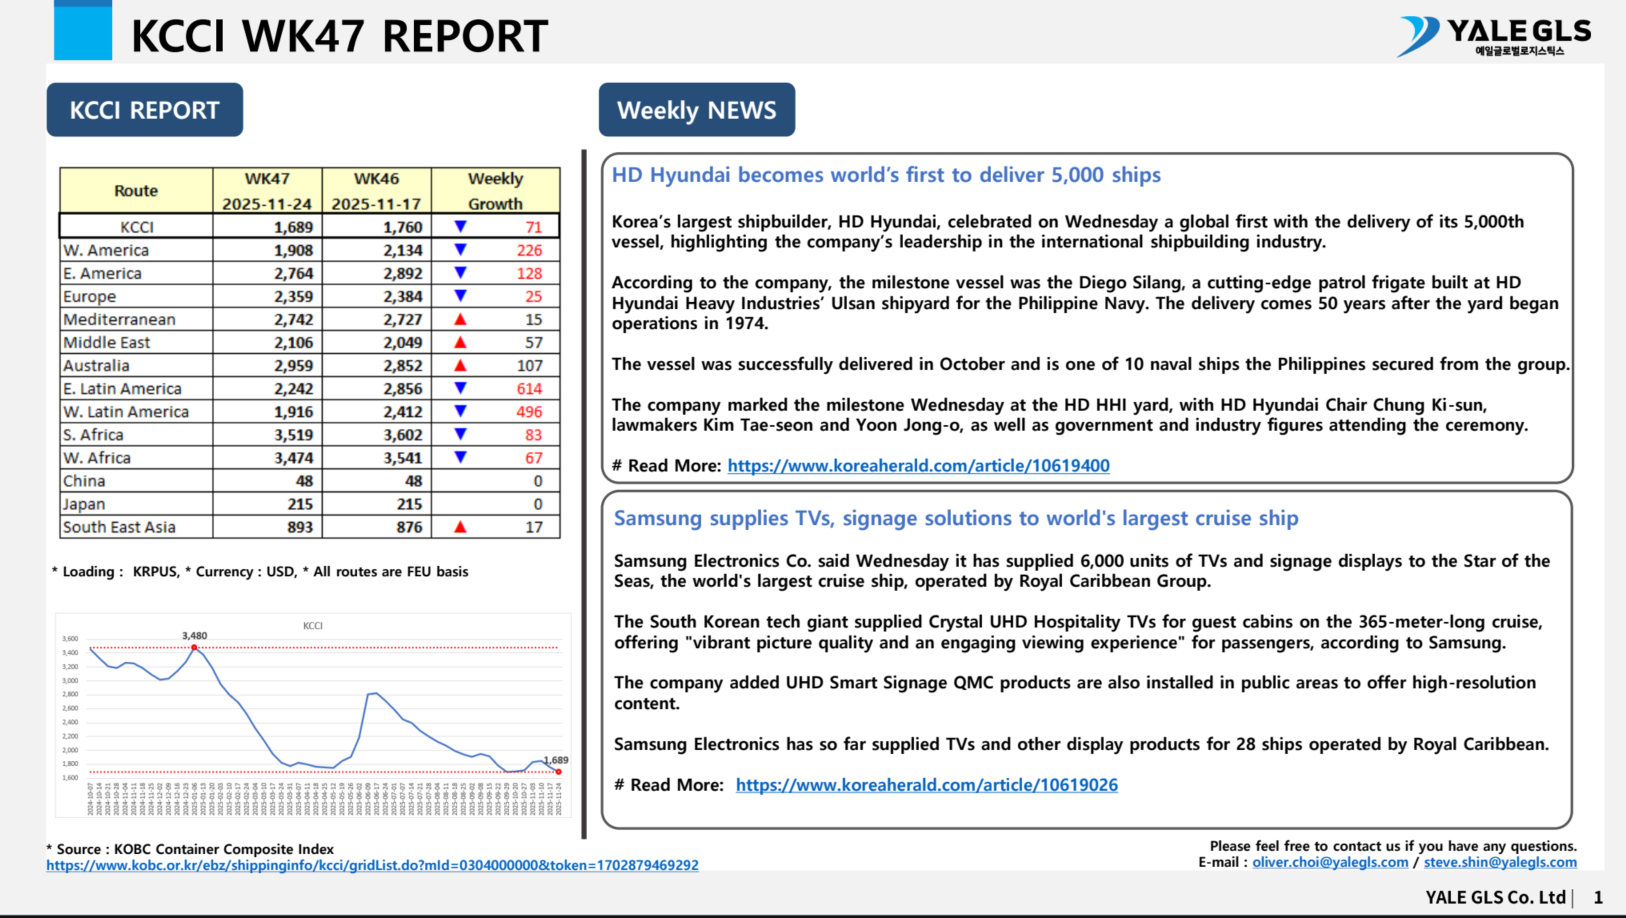Select the Weekly NEWS header button

click(696, 110)
